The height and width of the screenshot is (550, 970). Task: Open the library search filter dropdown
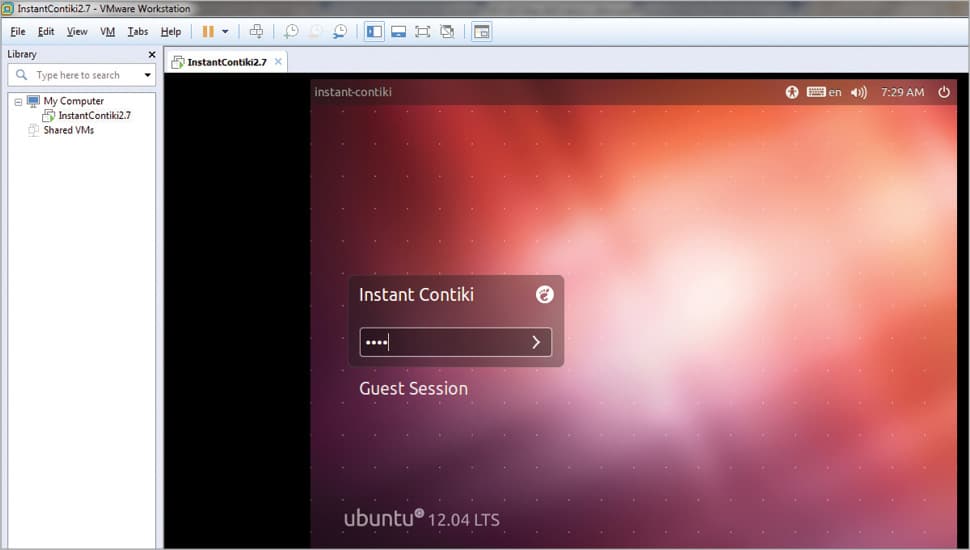tap(148, 75)
